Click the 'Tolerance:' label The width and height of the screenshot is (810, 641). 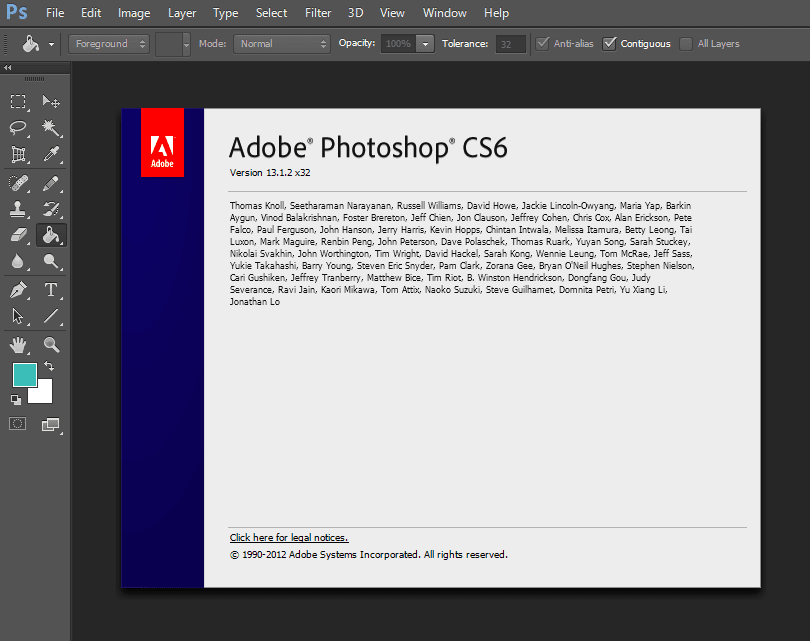pos(465,43)
